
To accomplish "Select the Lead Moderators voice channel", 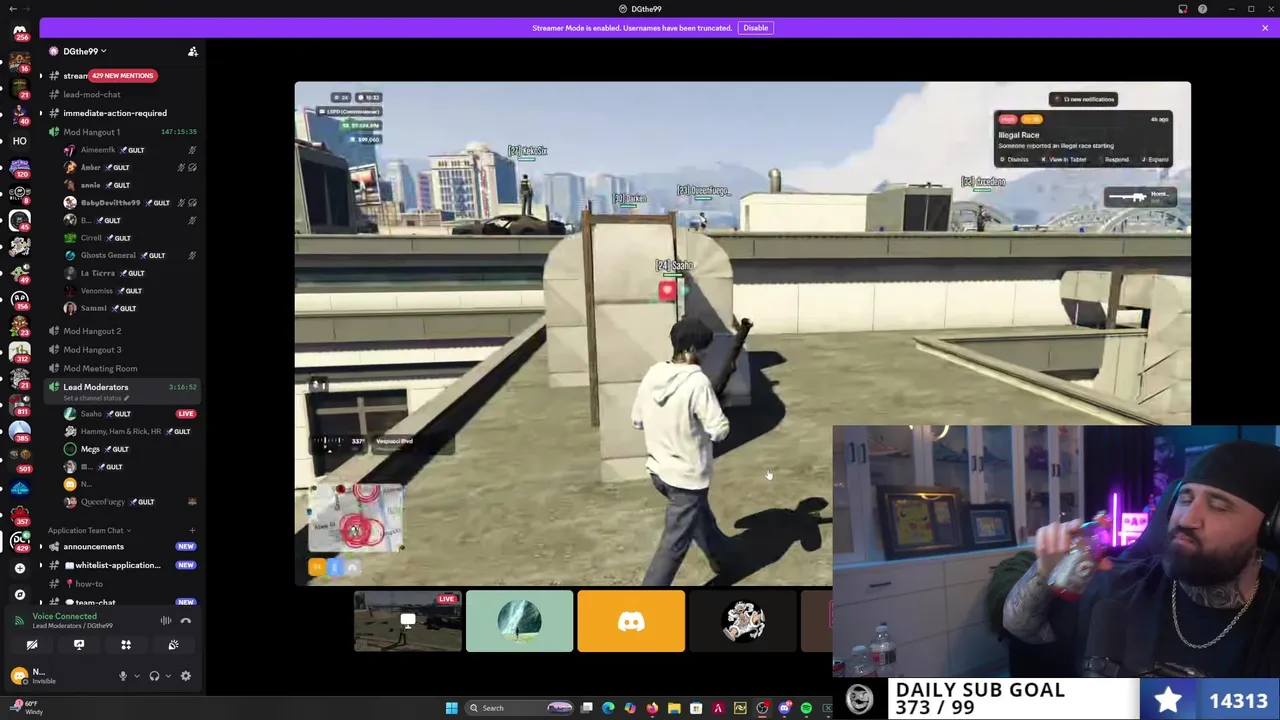I will tap(96, 387).
